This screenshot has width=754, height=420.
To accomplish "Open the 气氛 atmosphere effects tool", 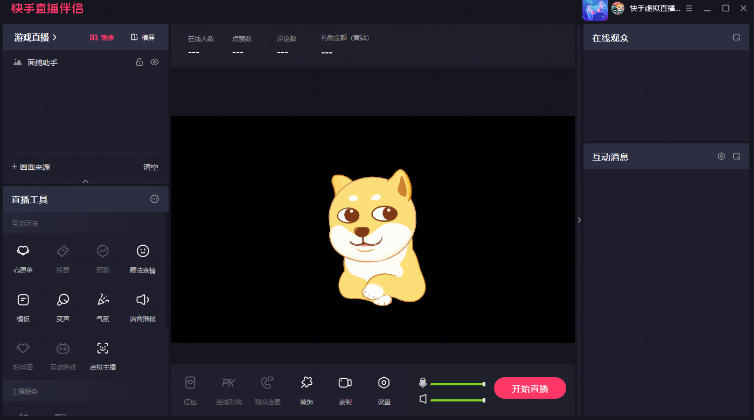I will point(103,303).
